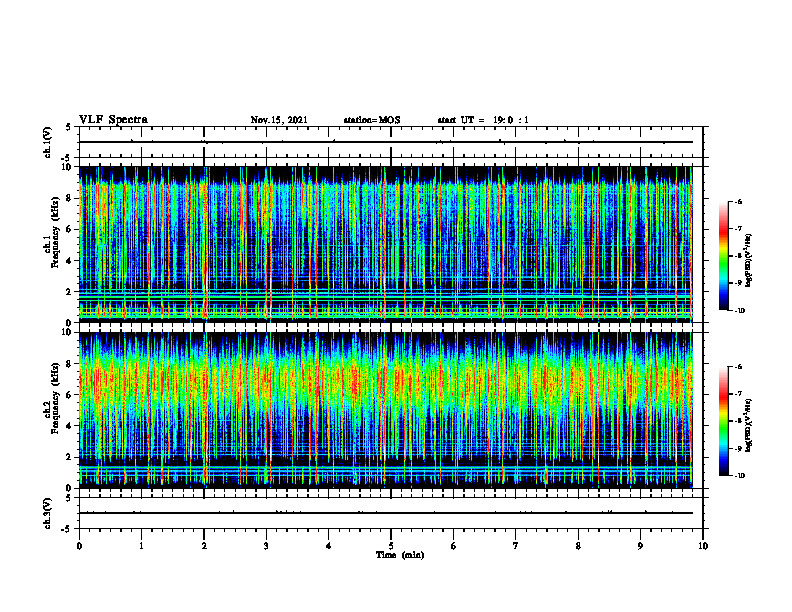Click the "-10" tick on ch.2 colorbar
Screen dimensions: 792x612
[739, 476]
